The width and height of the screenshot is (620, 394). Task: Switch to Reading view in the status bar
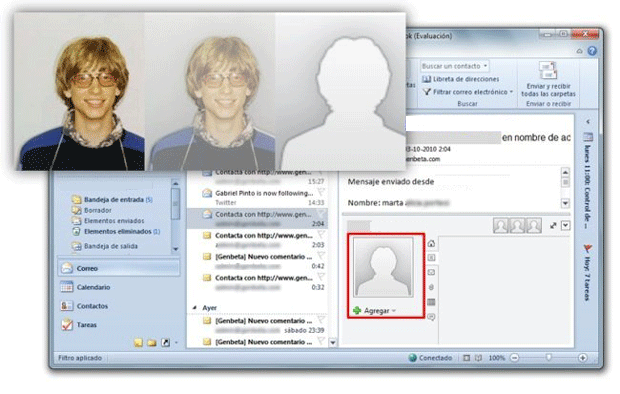(478, 358)
